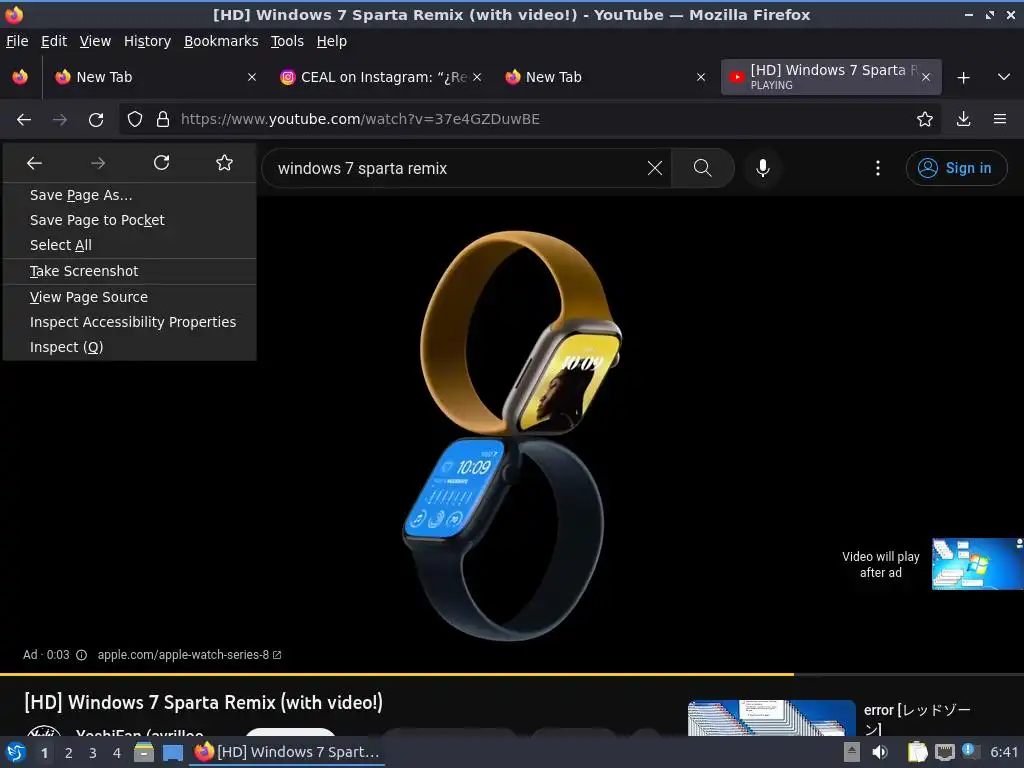The height and width of the screenshot is (768, 1024).
Task: Bookmark this page with URL bar star
Action: (924, 120)
